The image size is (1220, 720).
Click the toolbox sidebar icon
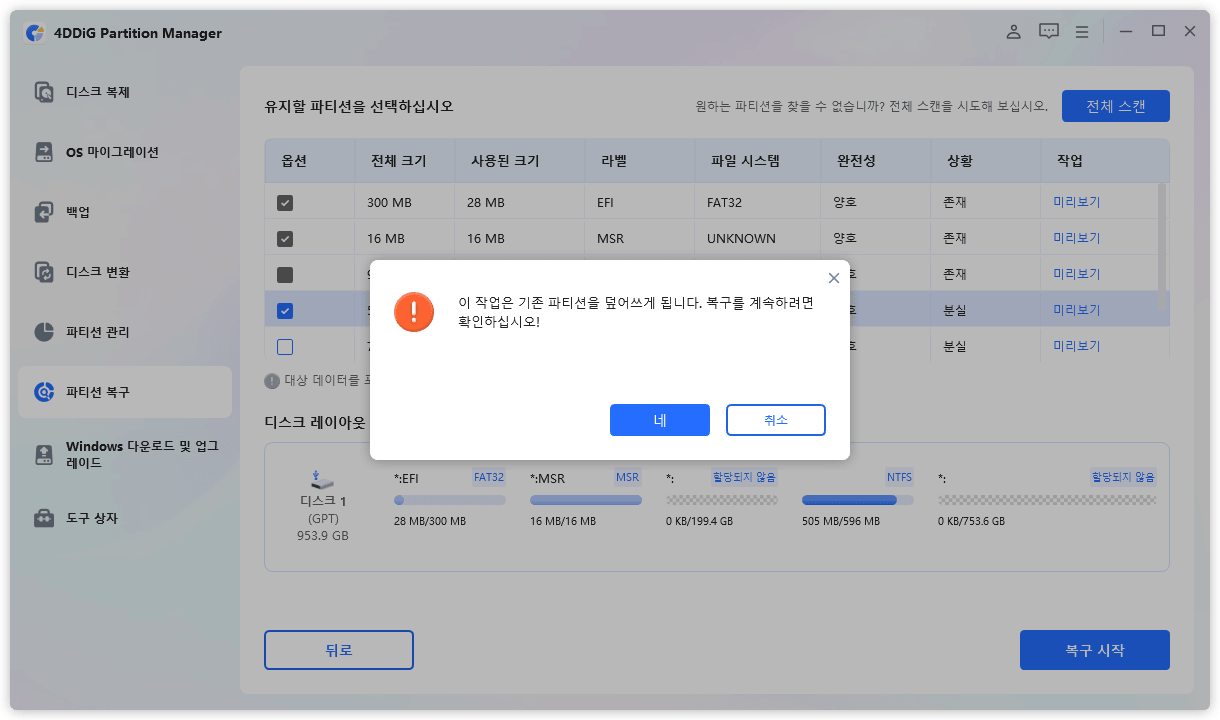pos(44,518)
